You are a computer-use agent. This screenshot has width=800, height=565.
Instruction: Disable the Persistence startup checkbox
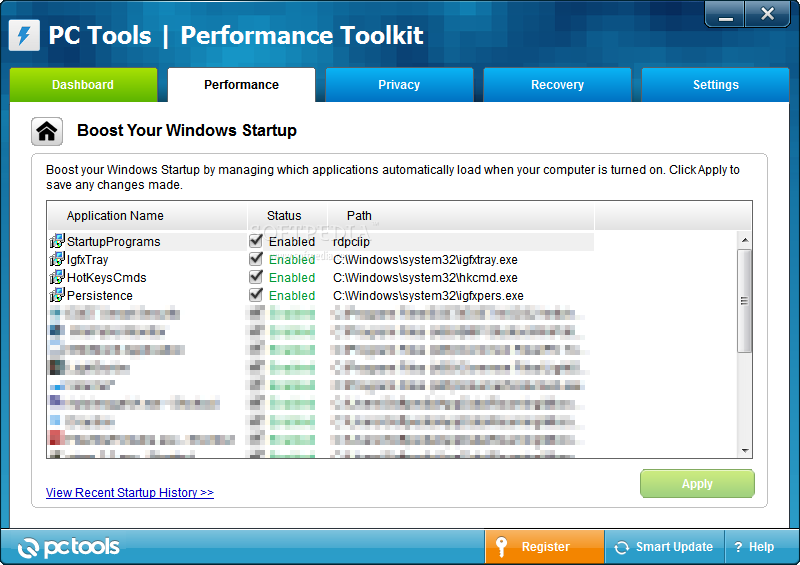click(256, 294)
